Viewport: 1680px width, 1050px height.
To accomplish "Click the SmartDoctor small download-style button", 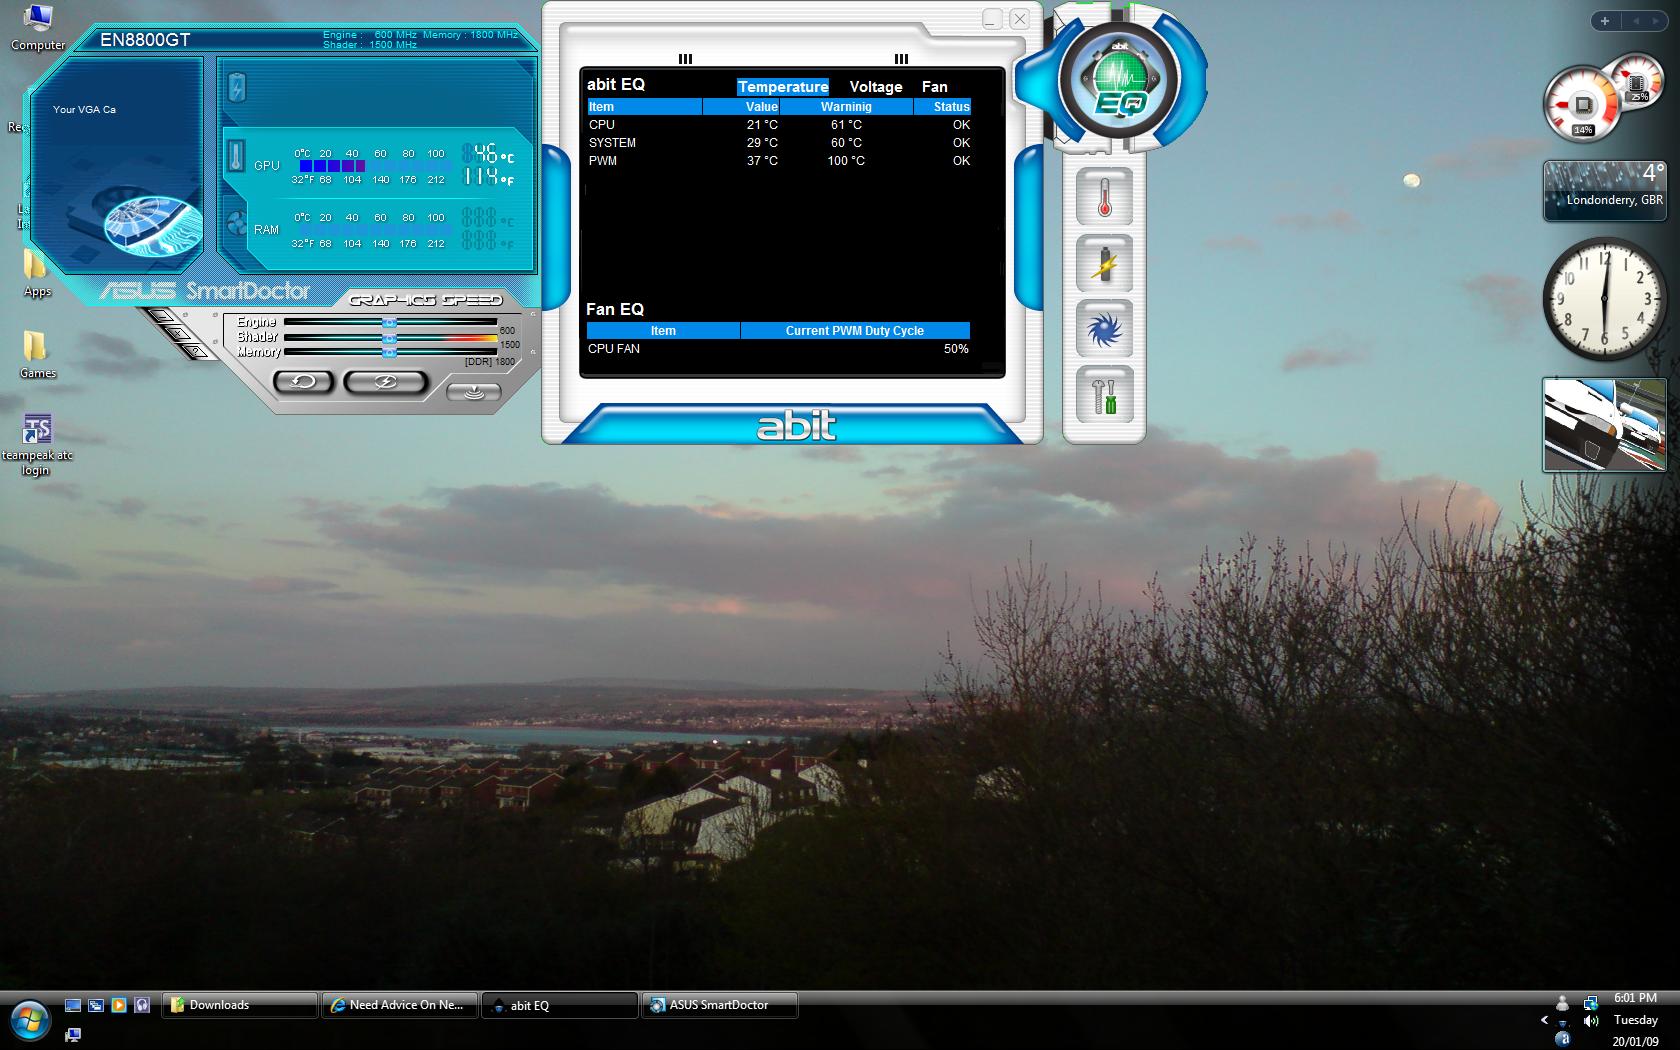I will tap(474, 392).
